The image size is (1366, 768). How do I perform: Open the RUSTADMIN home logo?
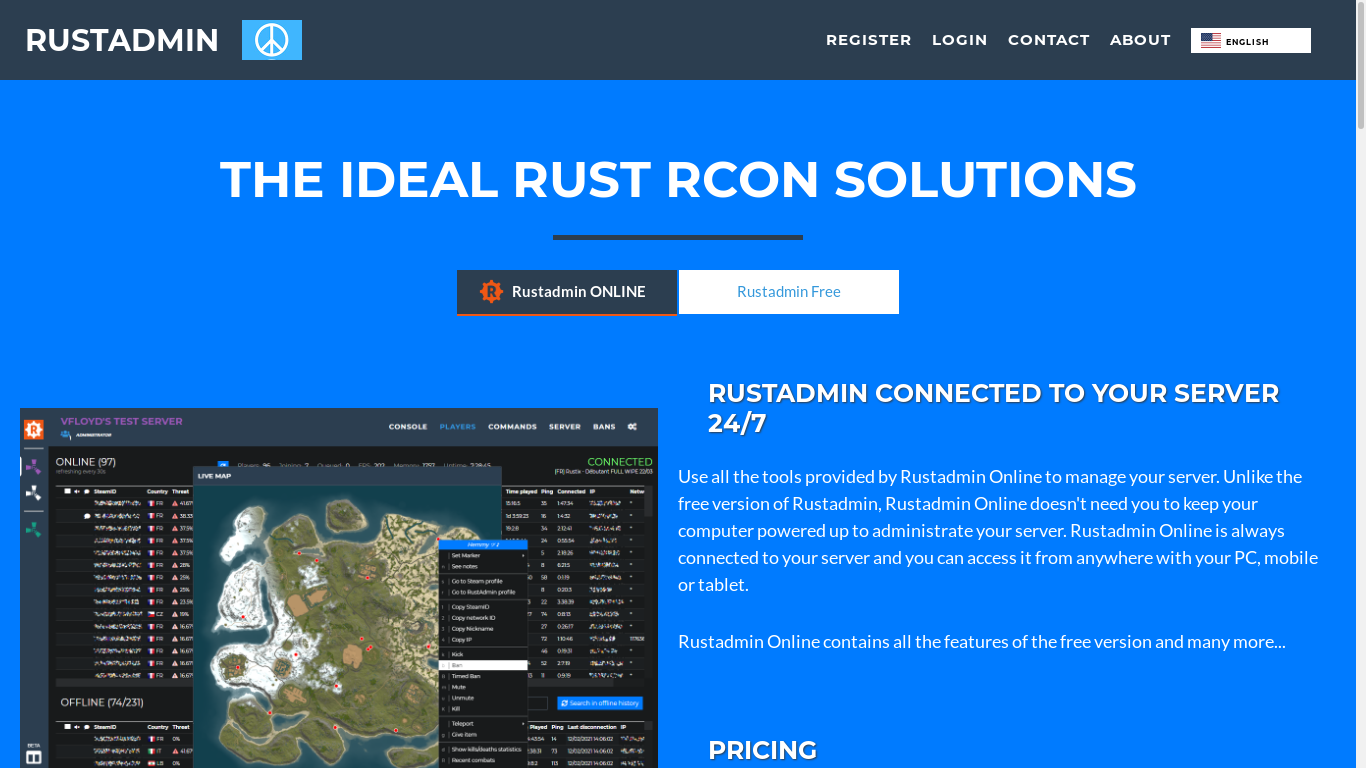122,40
